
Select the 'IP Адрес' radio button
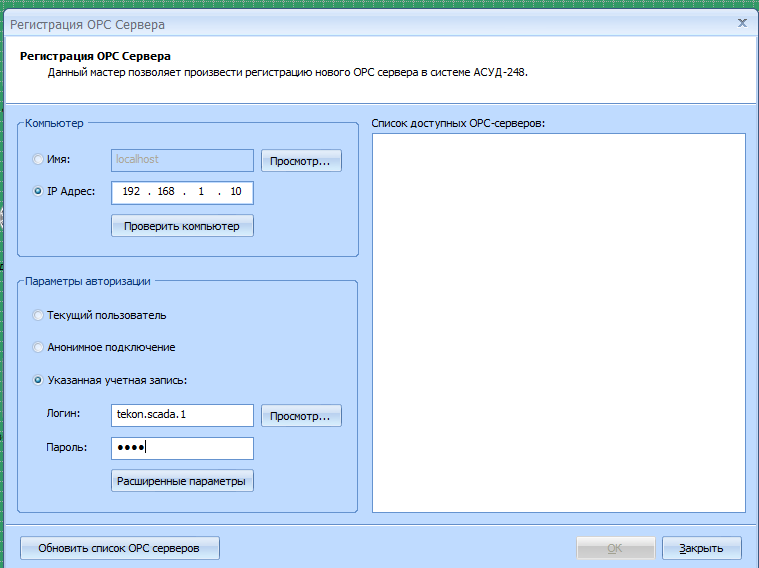(39, 191)
